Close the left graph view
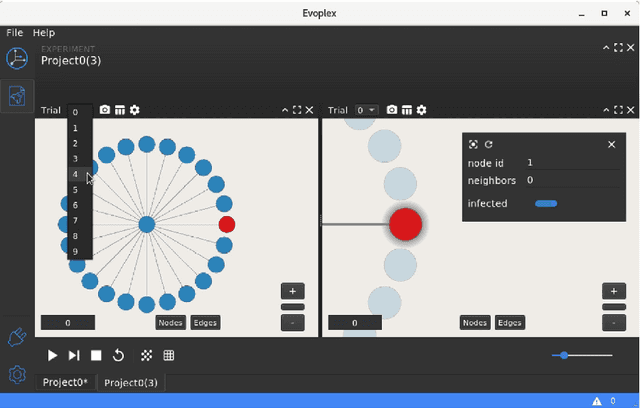The width and height of the screenshot is (640, 408). 309,110
